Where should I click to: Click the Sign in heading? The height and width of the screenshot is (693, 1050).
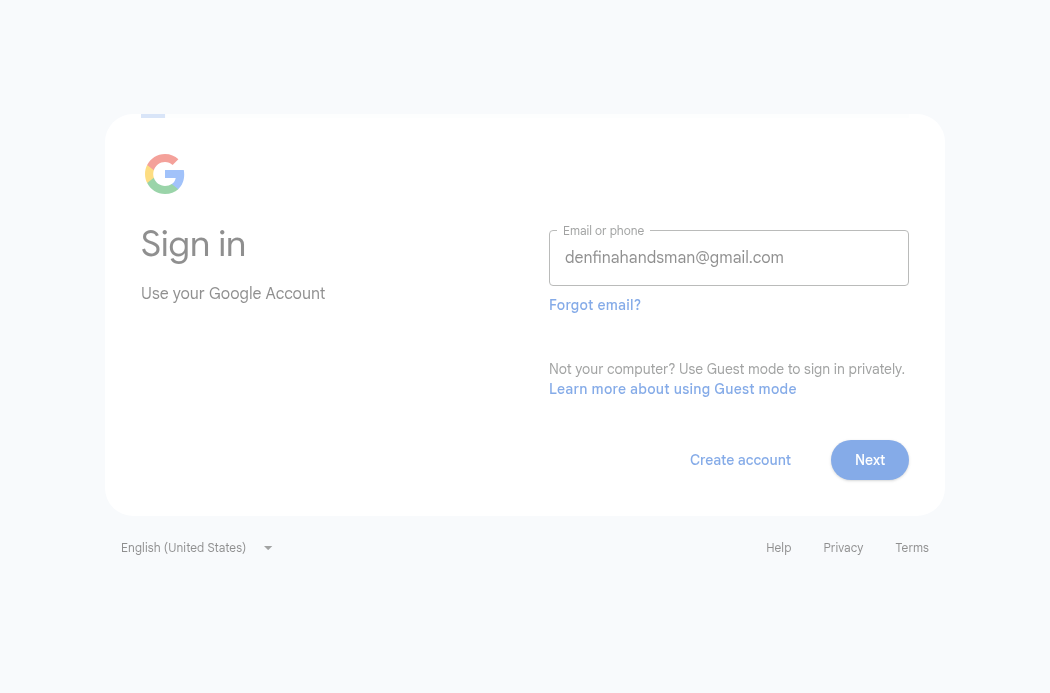tap(194, 244)
